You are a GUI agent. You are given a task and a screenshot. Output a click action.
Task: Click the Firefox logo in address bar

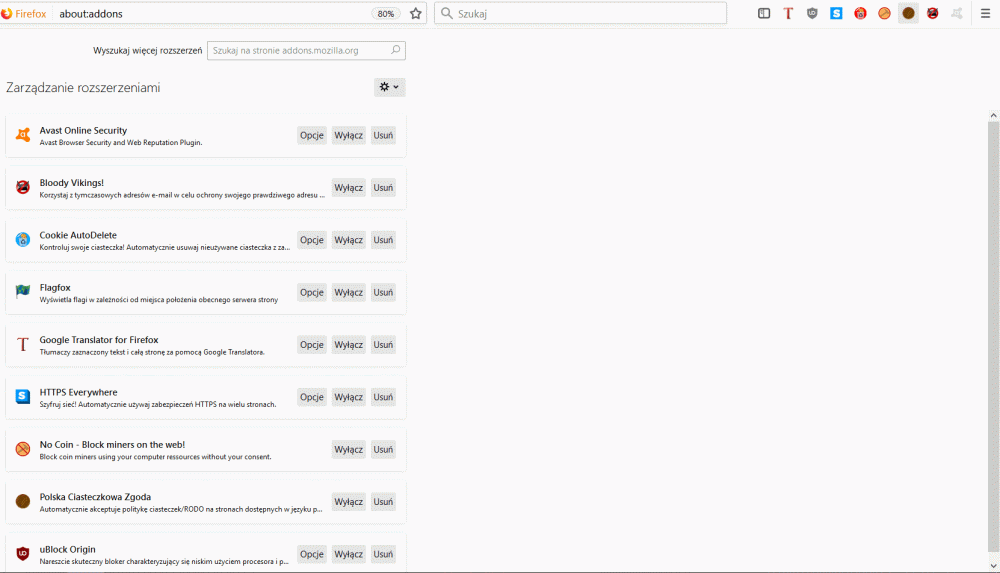[6, 13]
